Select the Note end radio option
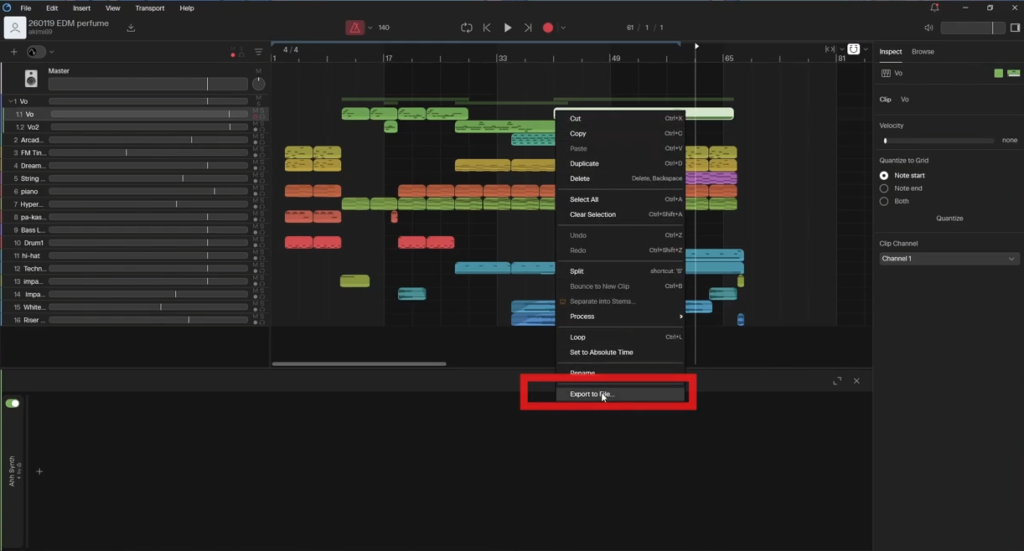Screen dimensions: 1024x551 point(884,188)
